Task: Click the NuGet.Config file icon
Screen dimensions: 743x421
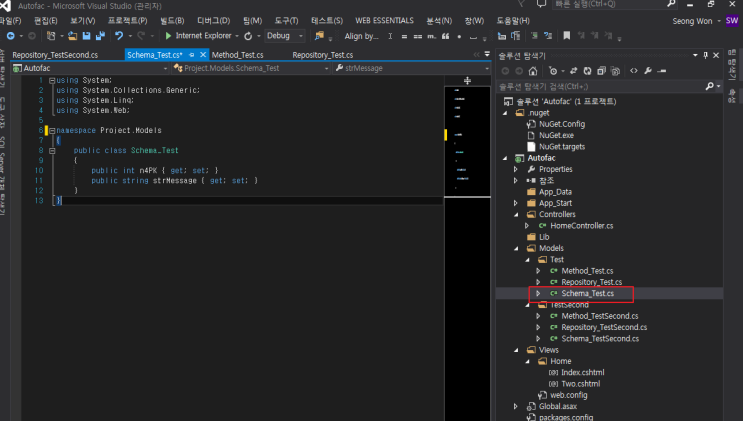Action: pos(531,124)
